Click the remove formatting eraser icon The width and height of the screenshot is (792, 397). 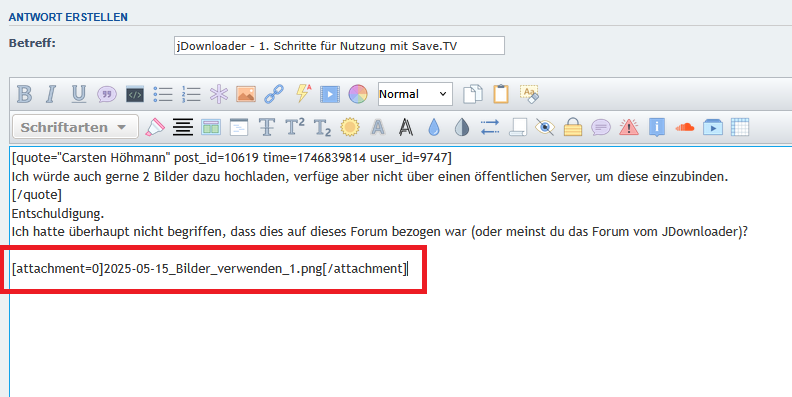click(x=529, y=94)
